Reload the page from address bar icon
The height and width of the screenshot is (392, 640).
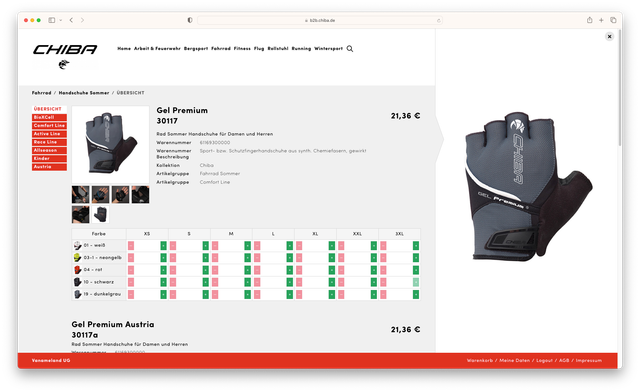pyautogui.click(x=439, y=20)
